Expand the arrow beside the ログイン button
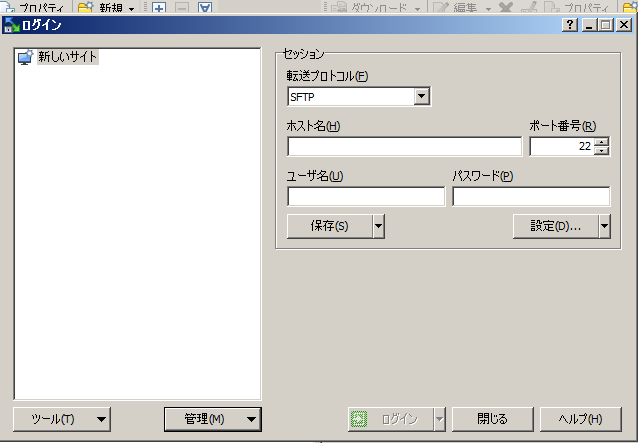 [x=439, y=419]
